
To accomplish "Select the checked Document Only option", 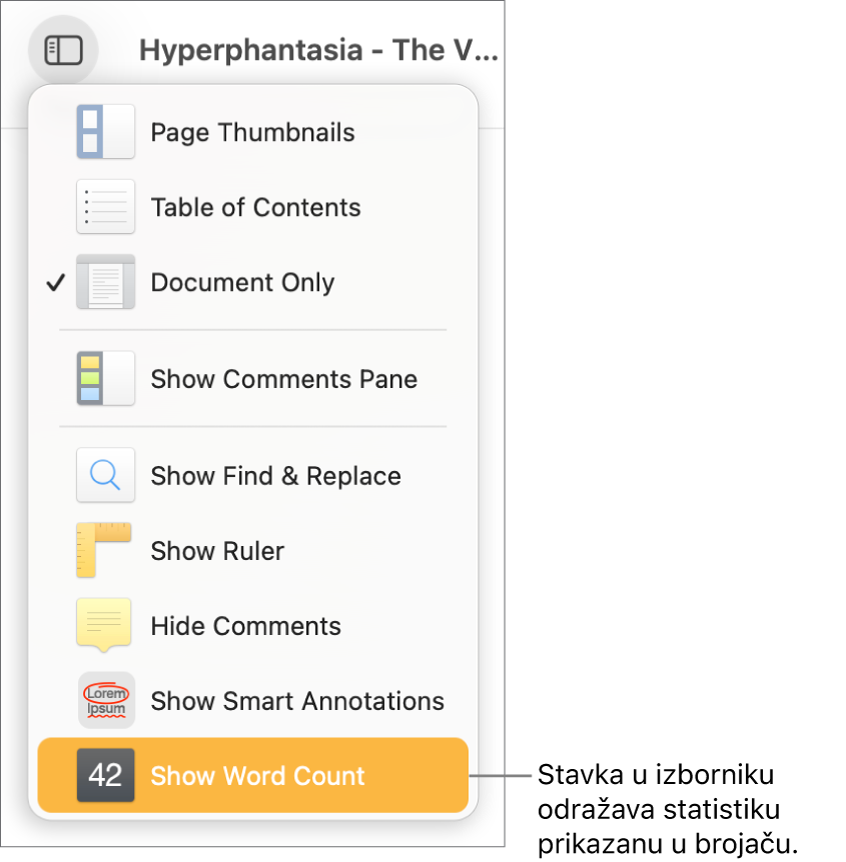I will 242,282.
